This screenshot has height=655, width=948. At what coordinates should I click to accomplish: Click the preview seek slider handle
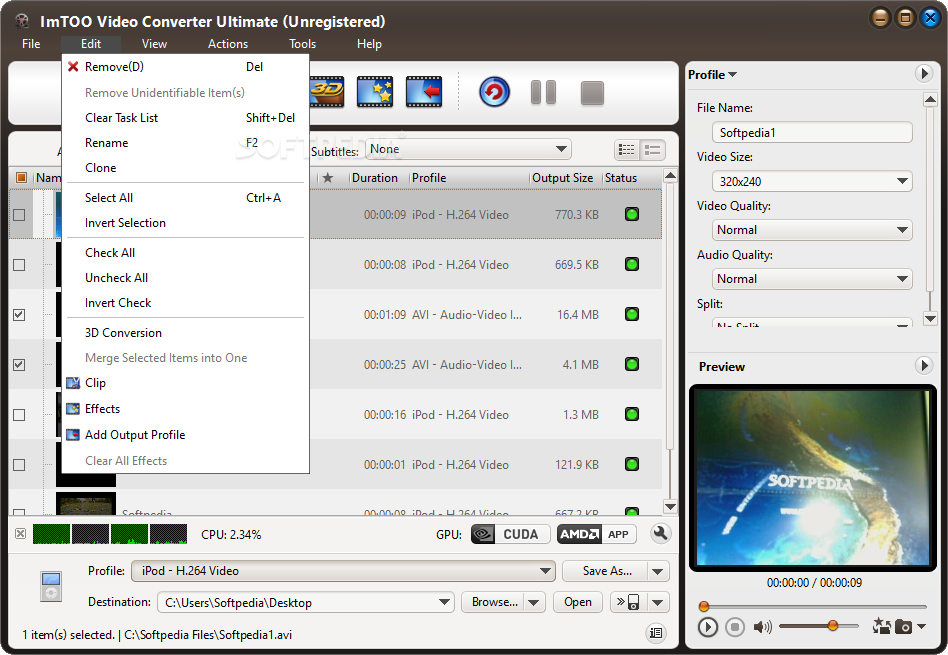click(x=704, y=606)
